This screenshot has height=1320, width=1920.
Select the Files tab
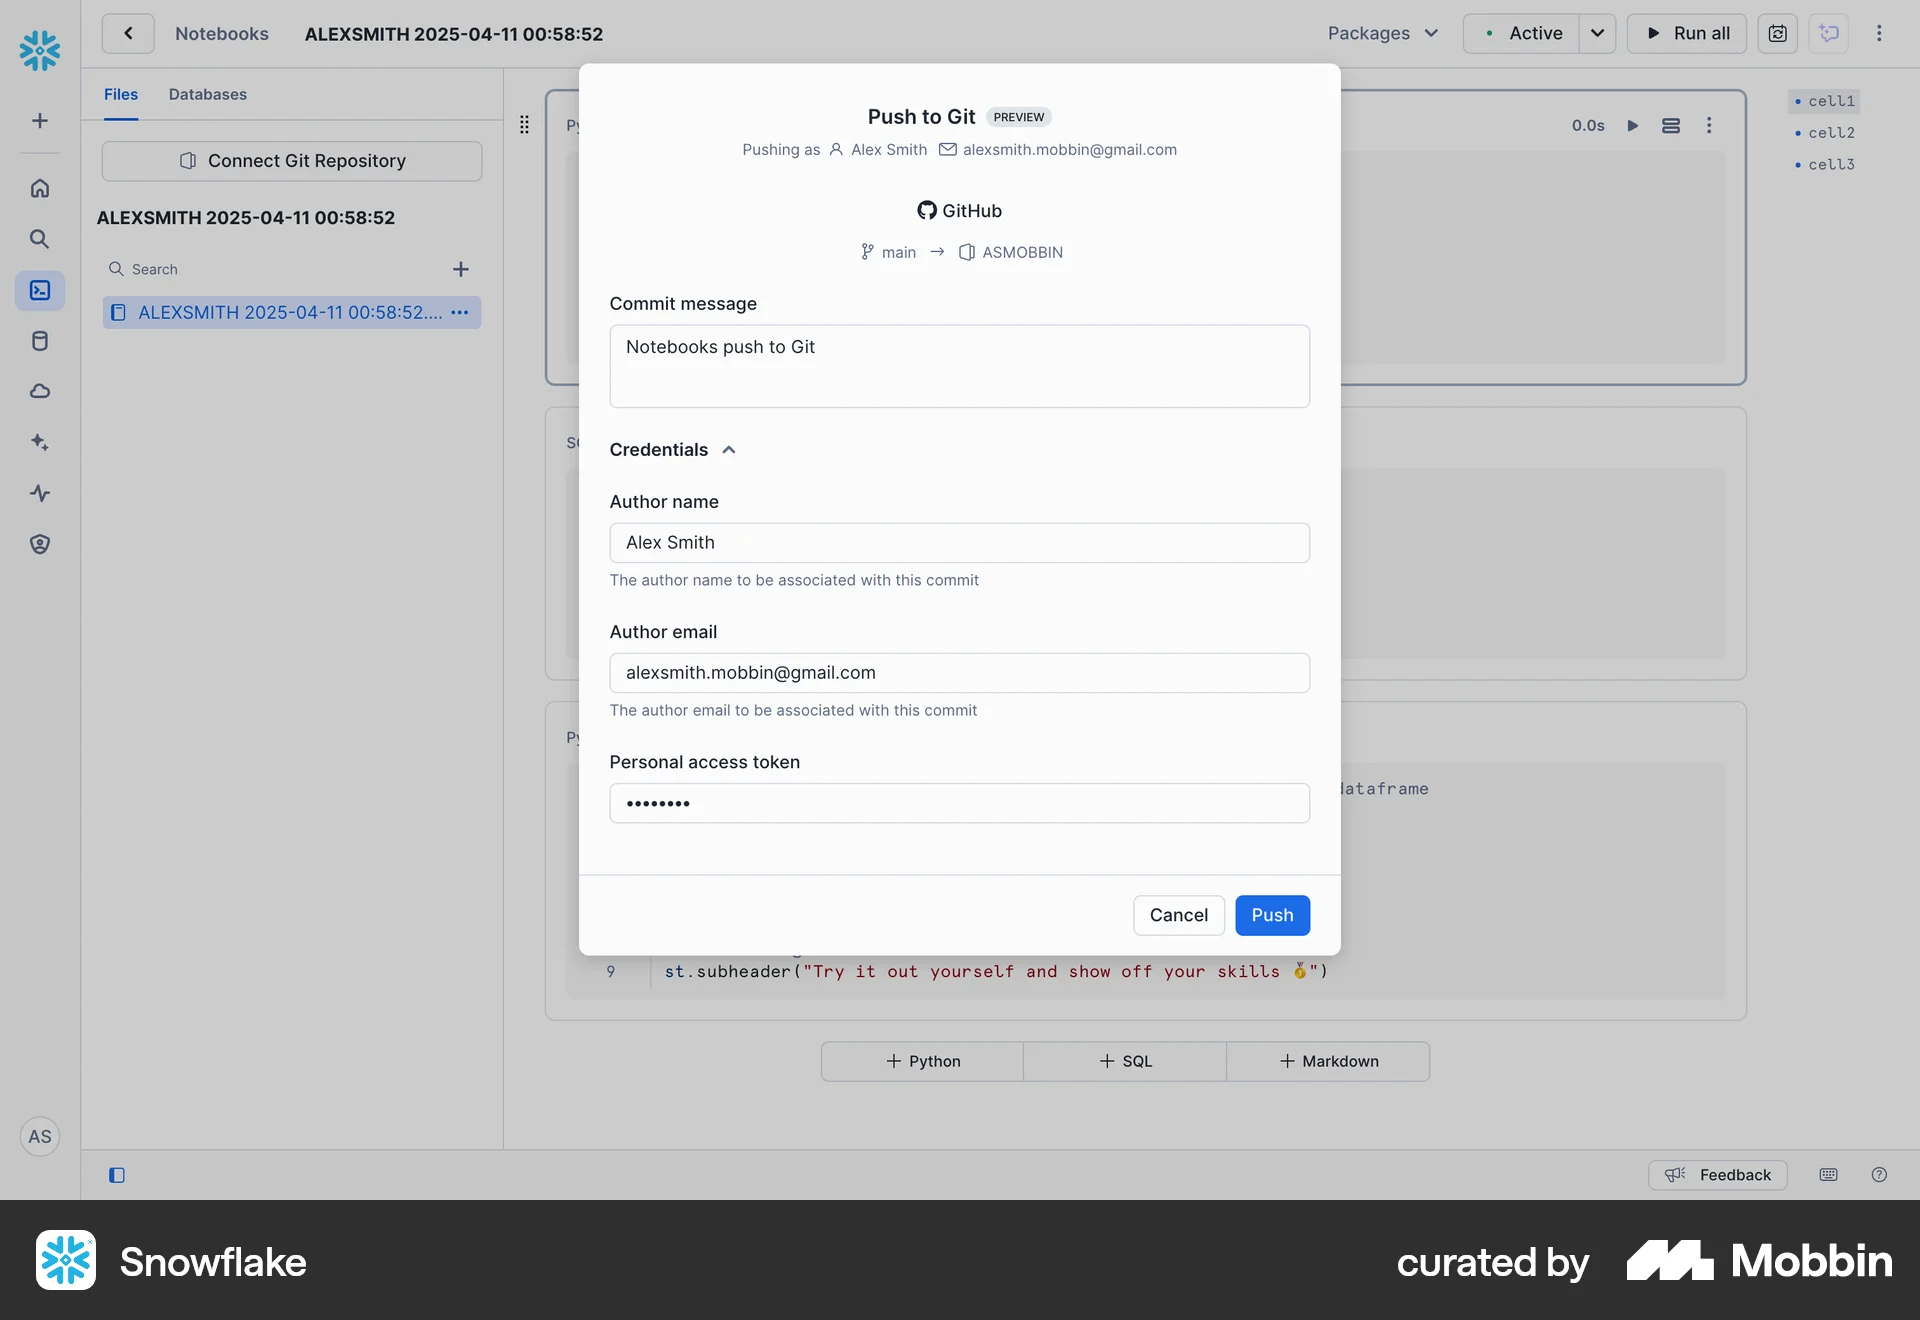120,94
